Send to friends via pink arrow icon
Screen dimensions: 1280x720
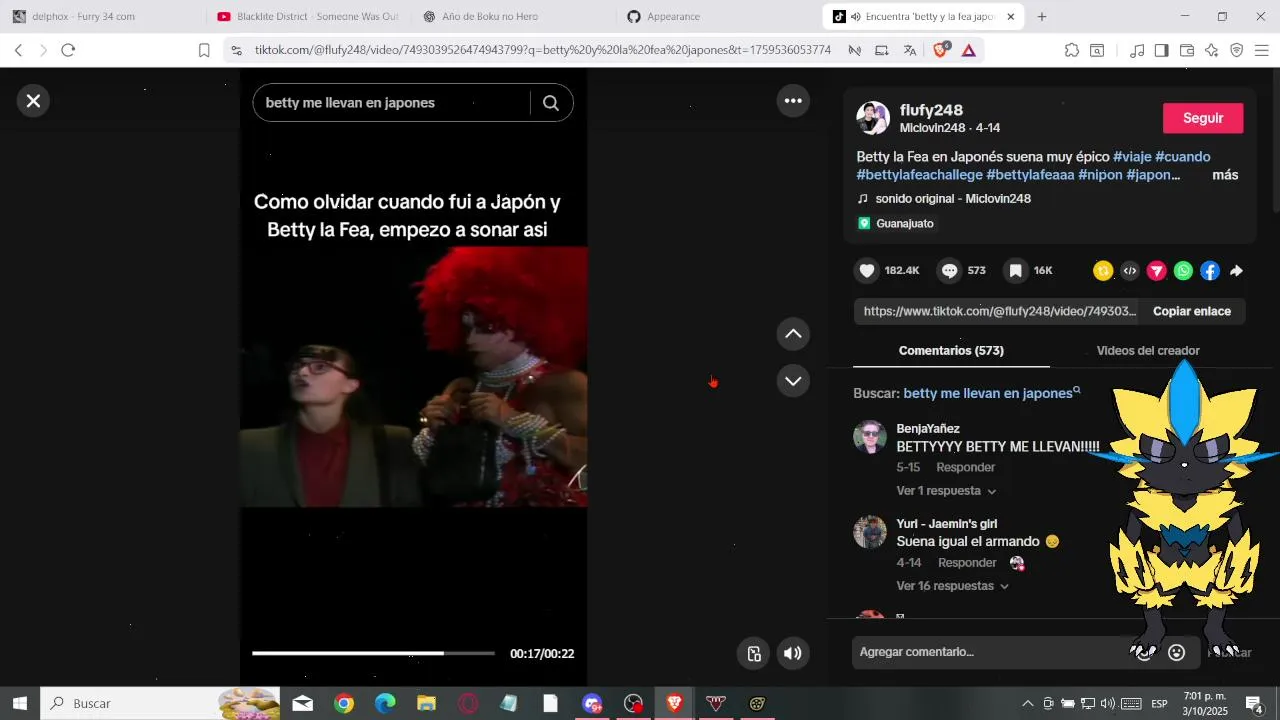(1157, 271)
